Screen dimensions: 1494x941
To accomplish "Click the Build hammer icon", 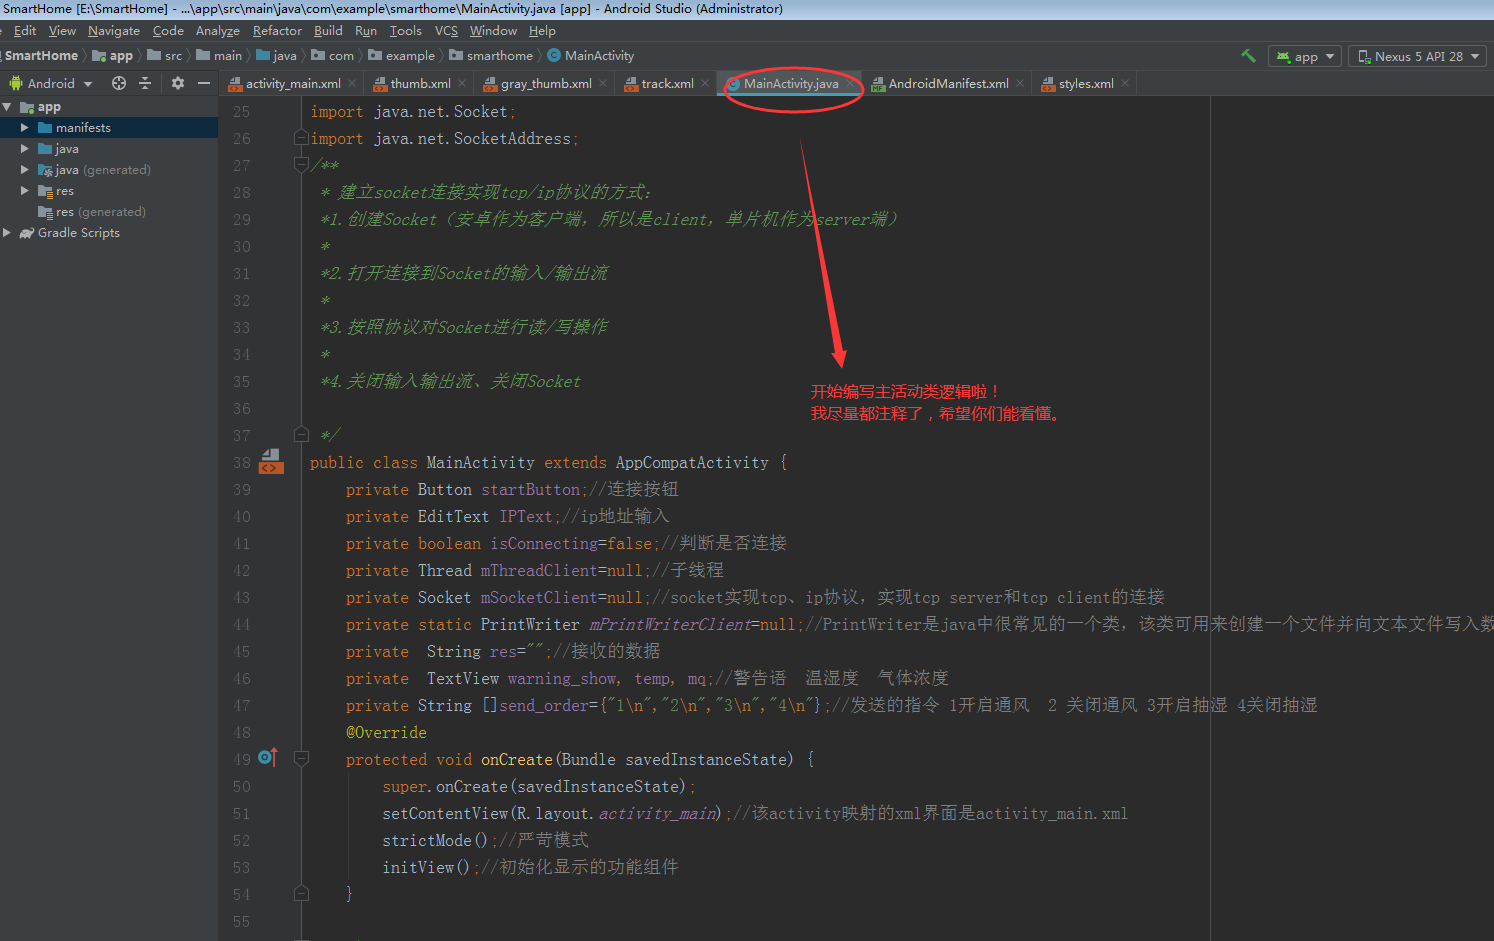I will [x=1248, y=56].
